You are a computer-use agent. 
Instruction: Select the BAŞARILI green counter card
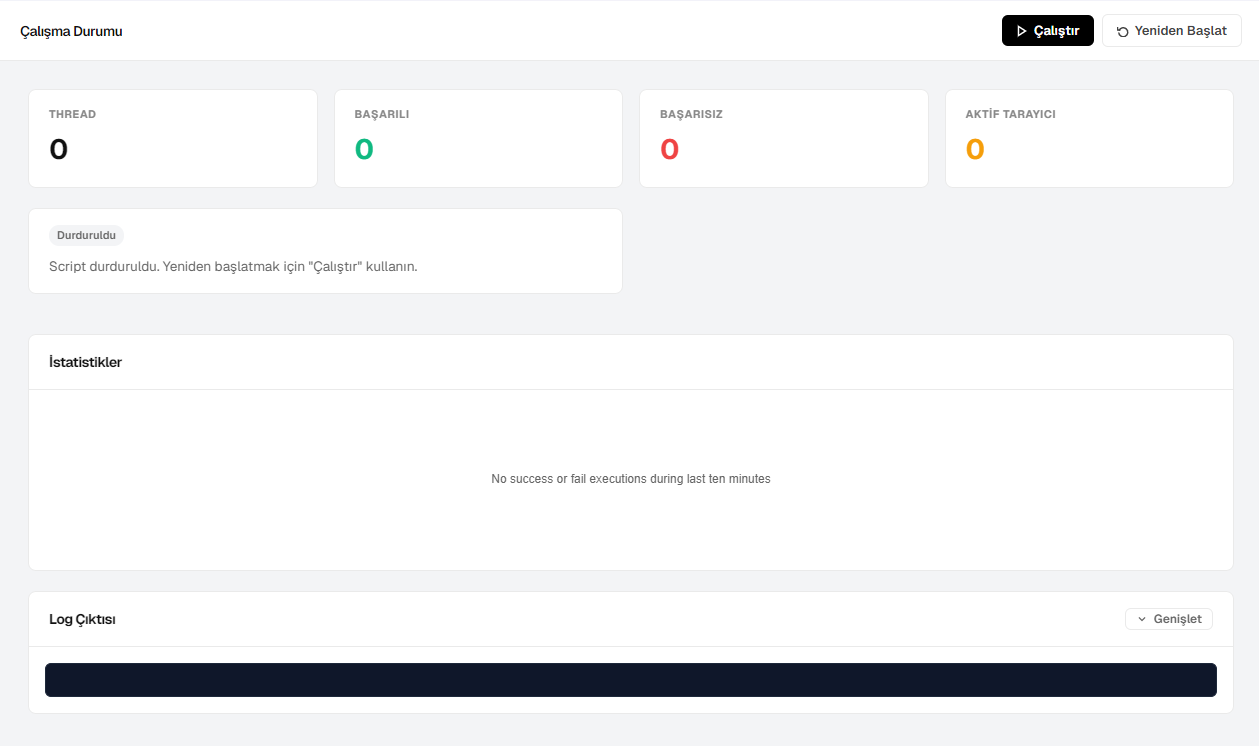click(478, 138)
